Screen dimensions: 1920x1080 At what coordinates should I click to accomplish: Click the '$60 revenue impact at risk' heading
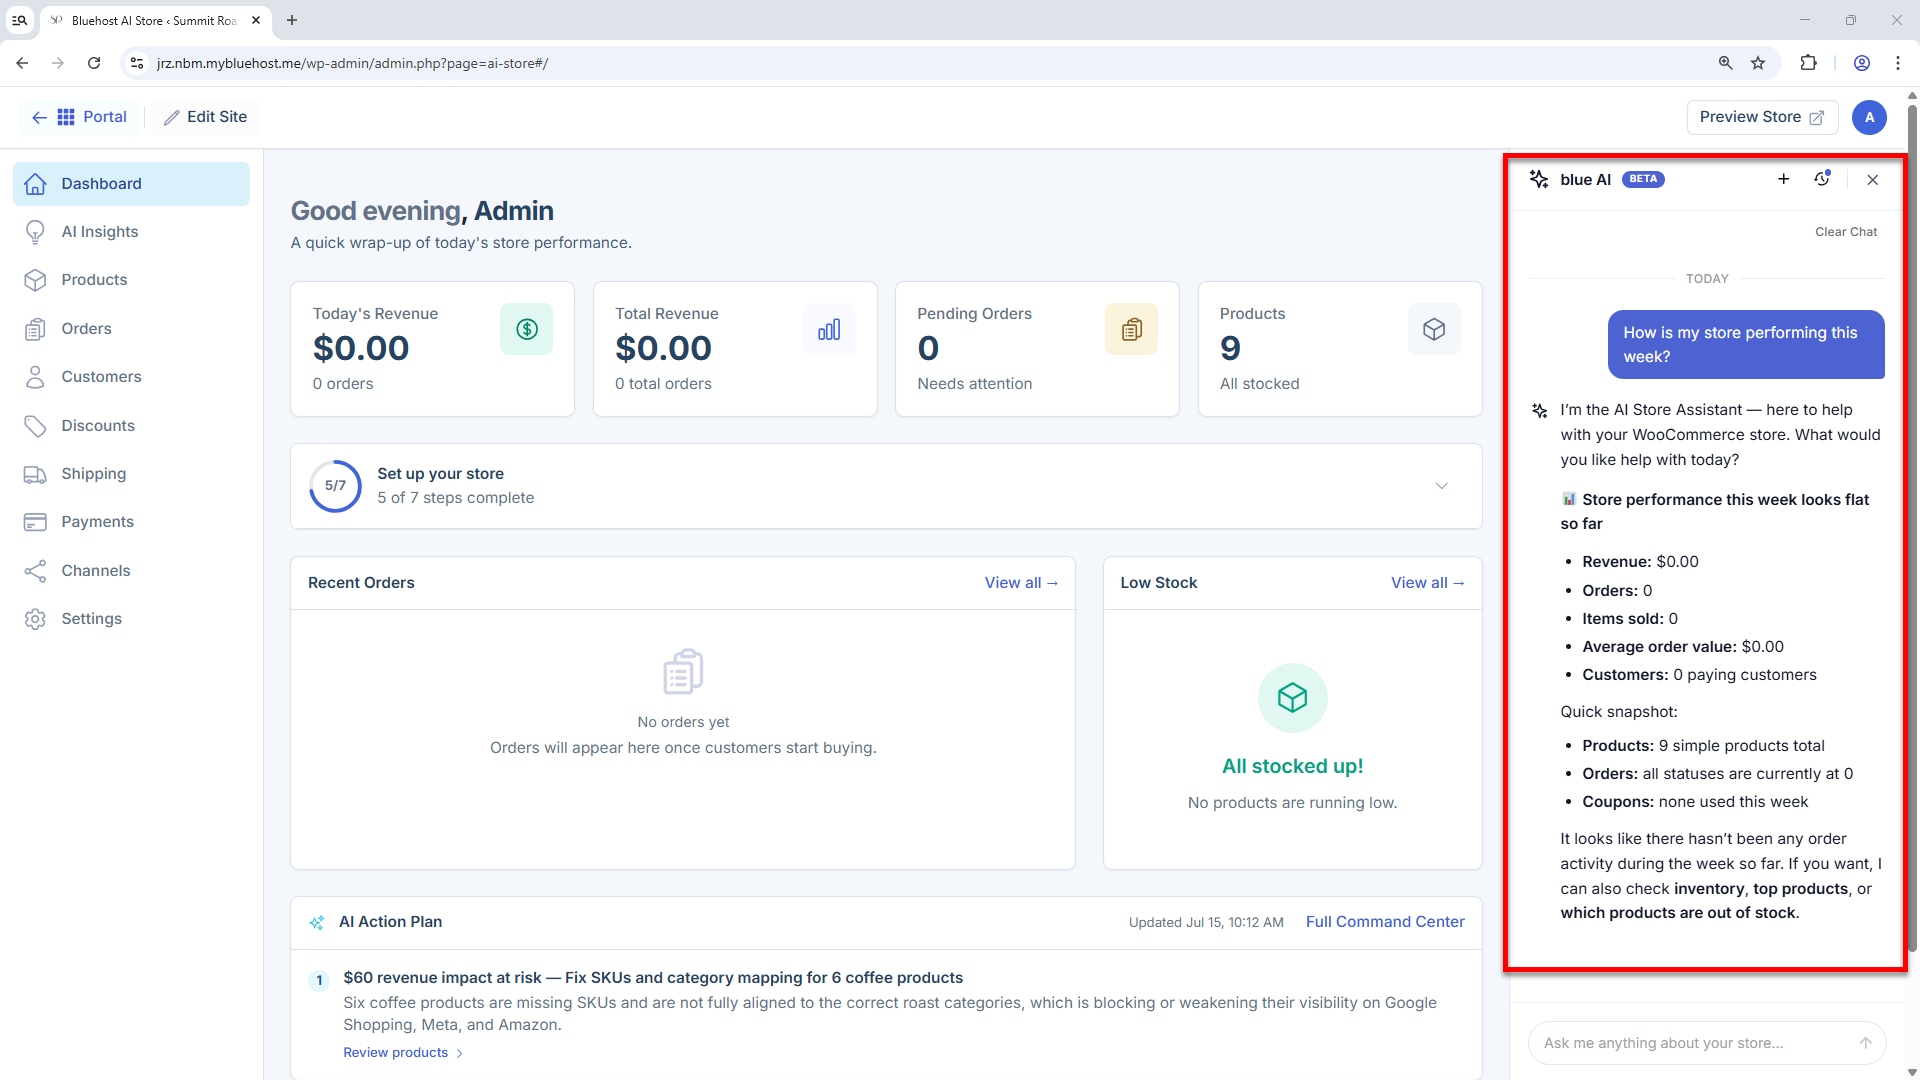pos(653,978)
